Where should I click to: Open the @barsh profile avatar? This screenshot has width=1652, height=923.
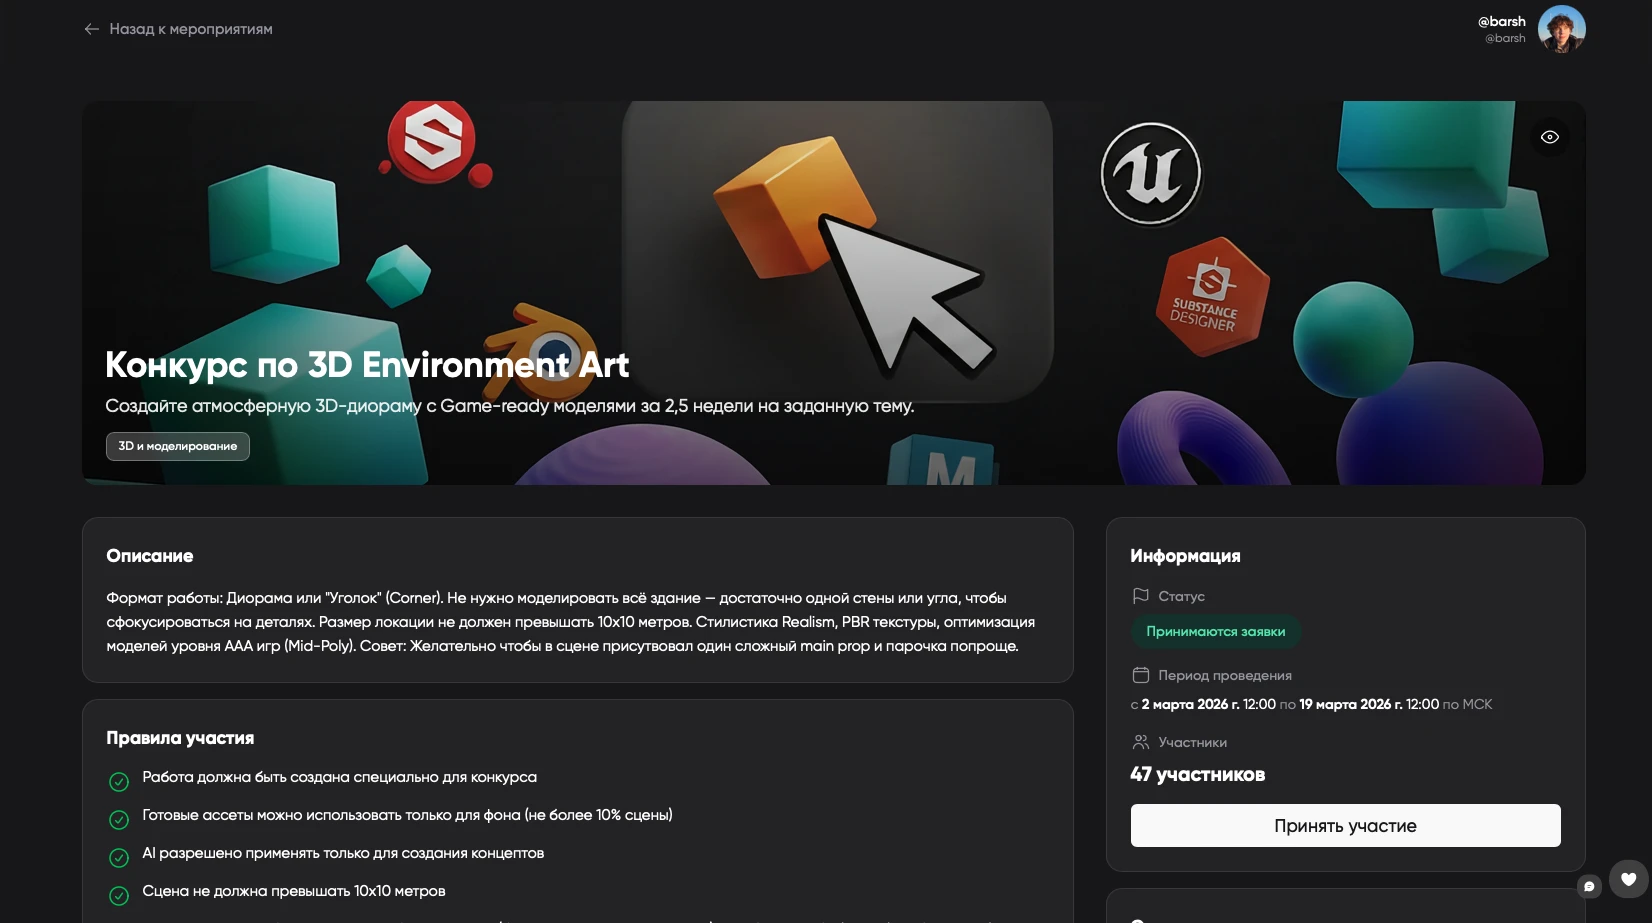pyautogui.click(x=1561, y=29)
